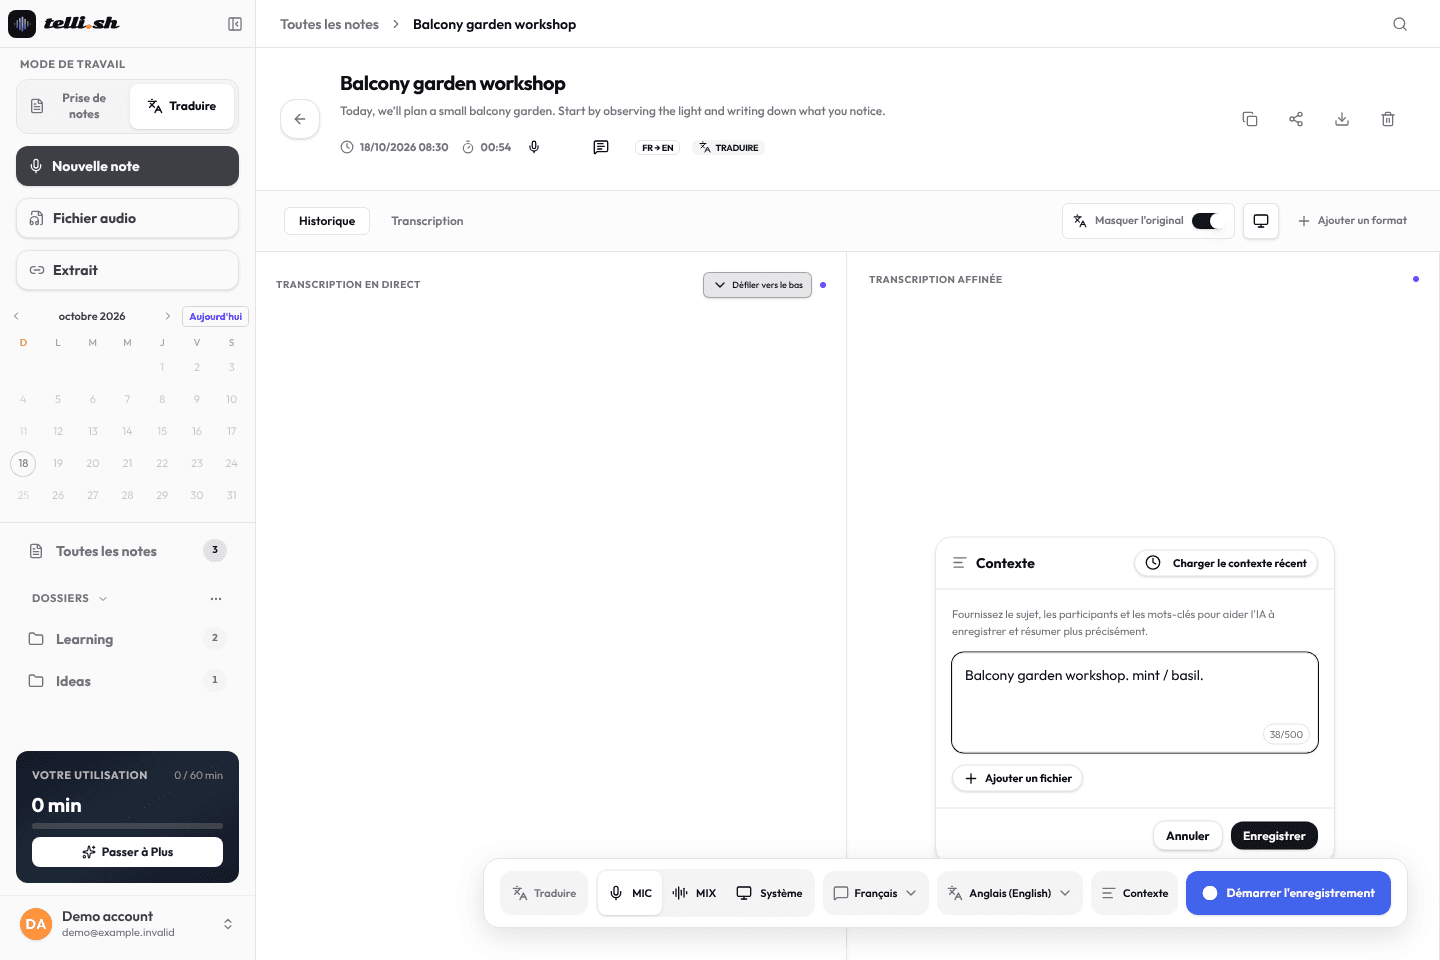Toggle the Masquer l'original switch
Viewport: 1440px width, 960px height.
[x=1208, y=221]
